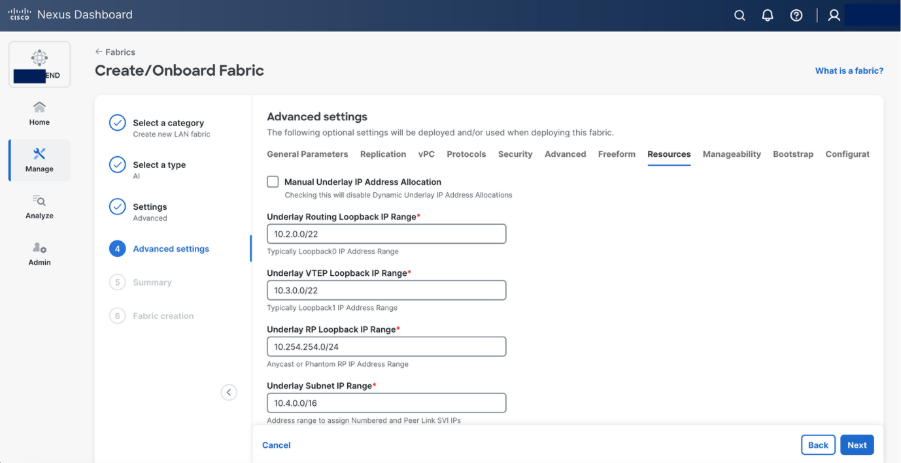Click the Back button

point(818,445)
